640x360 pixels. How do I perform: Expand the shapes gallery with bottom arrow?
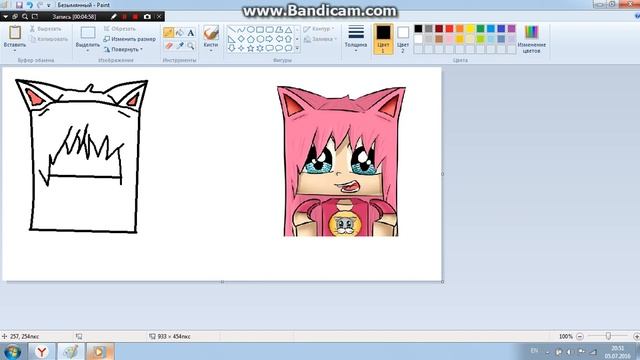click(x=297, y=49)
